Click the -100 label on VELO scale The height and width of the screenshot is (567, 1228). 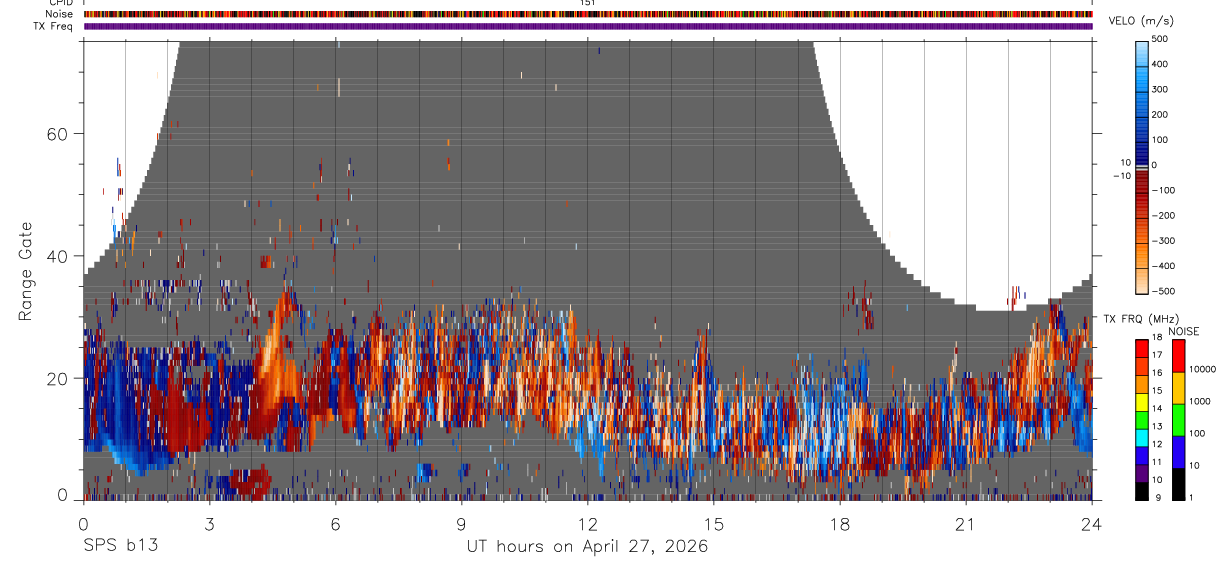click(1164, 190)
